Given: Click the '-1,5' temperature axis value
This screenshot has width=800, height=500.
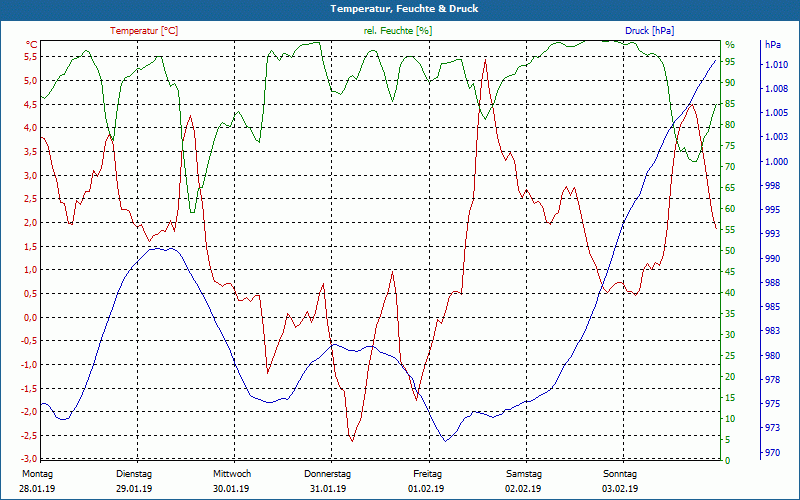Looking at the screenshot, I should pos(30,388).
